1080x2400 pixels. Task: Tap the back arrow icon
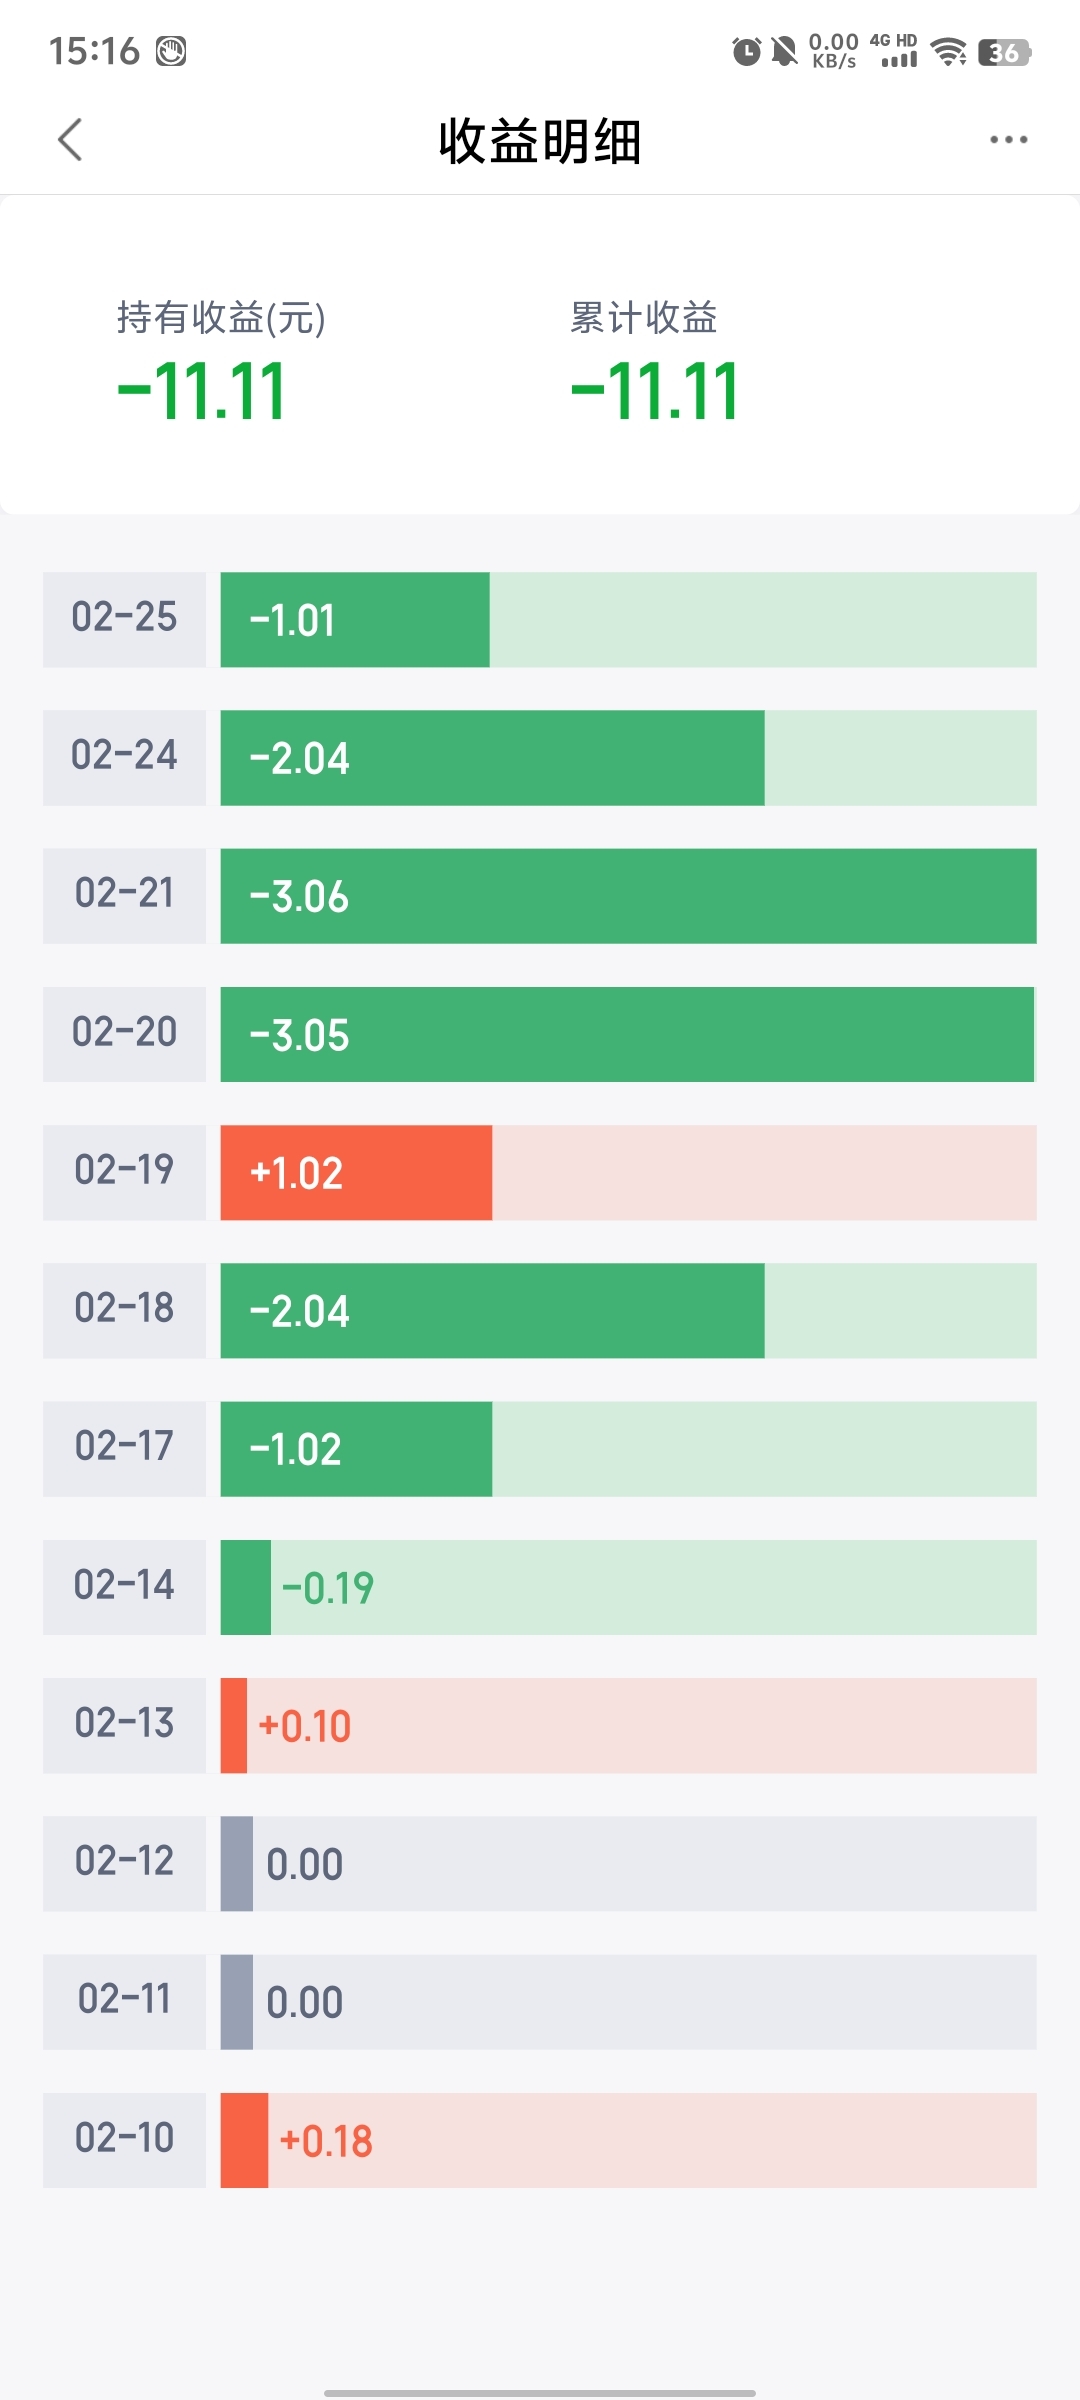click(x=70, y=140)
